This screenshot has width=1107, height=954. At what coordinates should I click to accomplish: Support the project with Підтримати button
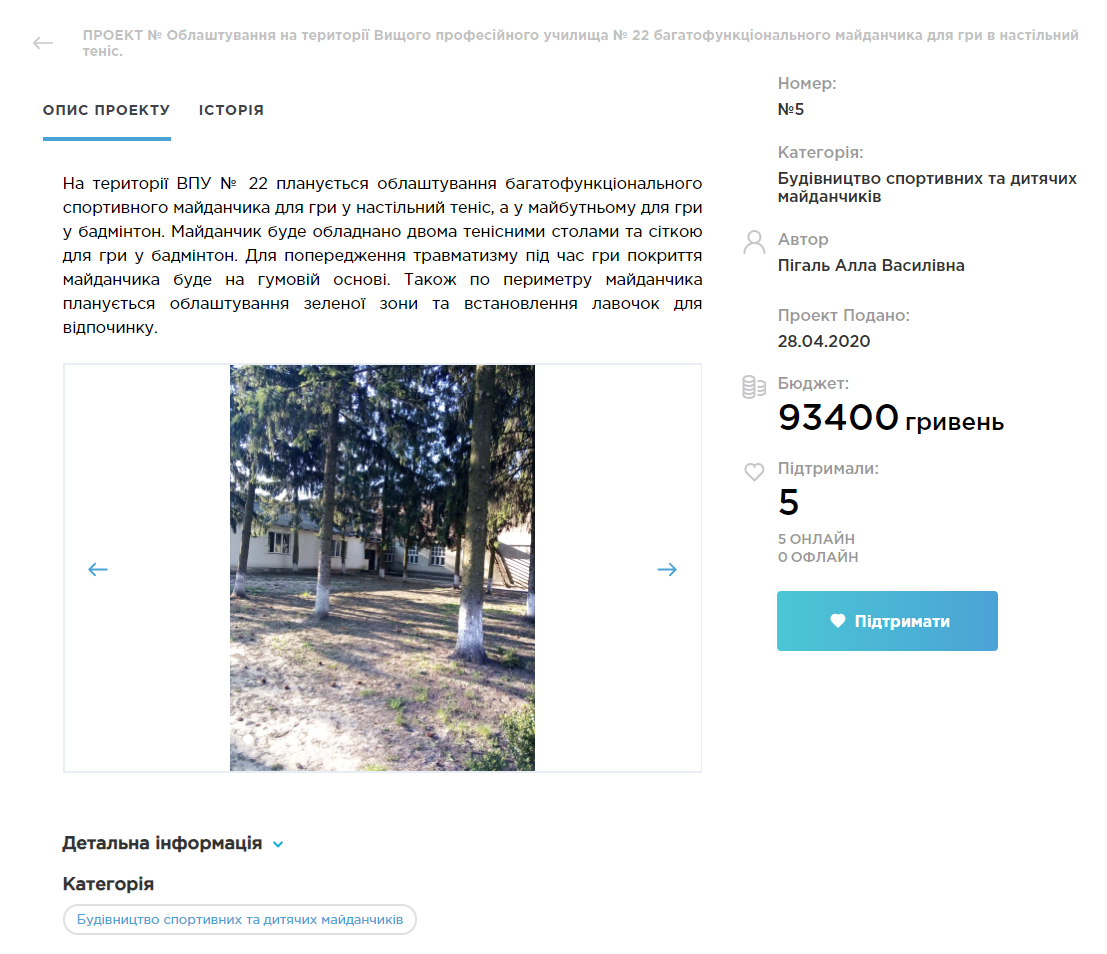click(x=887, y=621)
